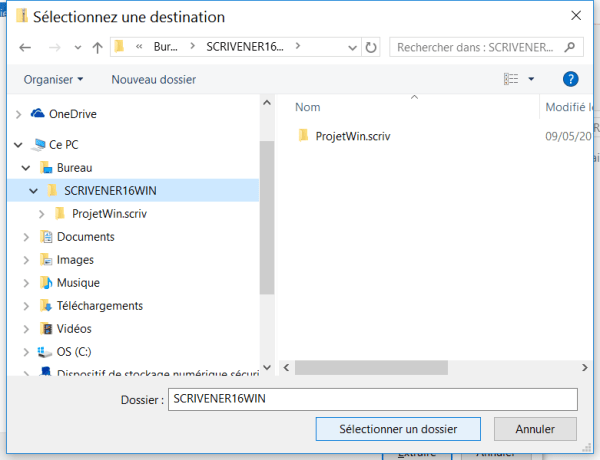
Task: Expand the OneDrive tree node
Action: tap(18, 114)
